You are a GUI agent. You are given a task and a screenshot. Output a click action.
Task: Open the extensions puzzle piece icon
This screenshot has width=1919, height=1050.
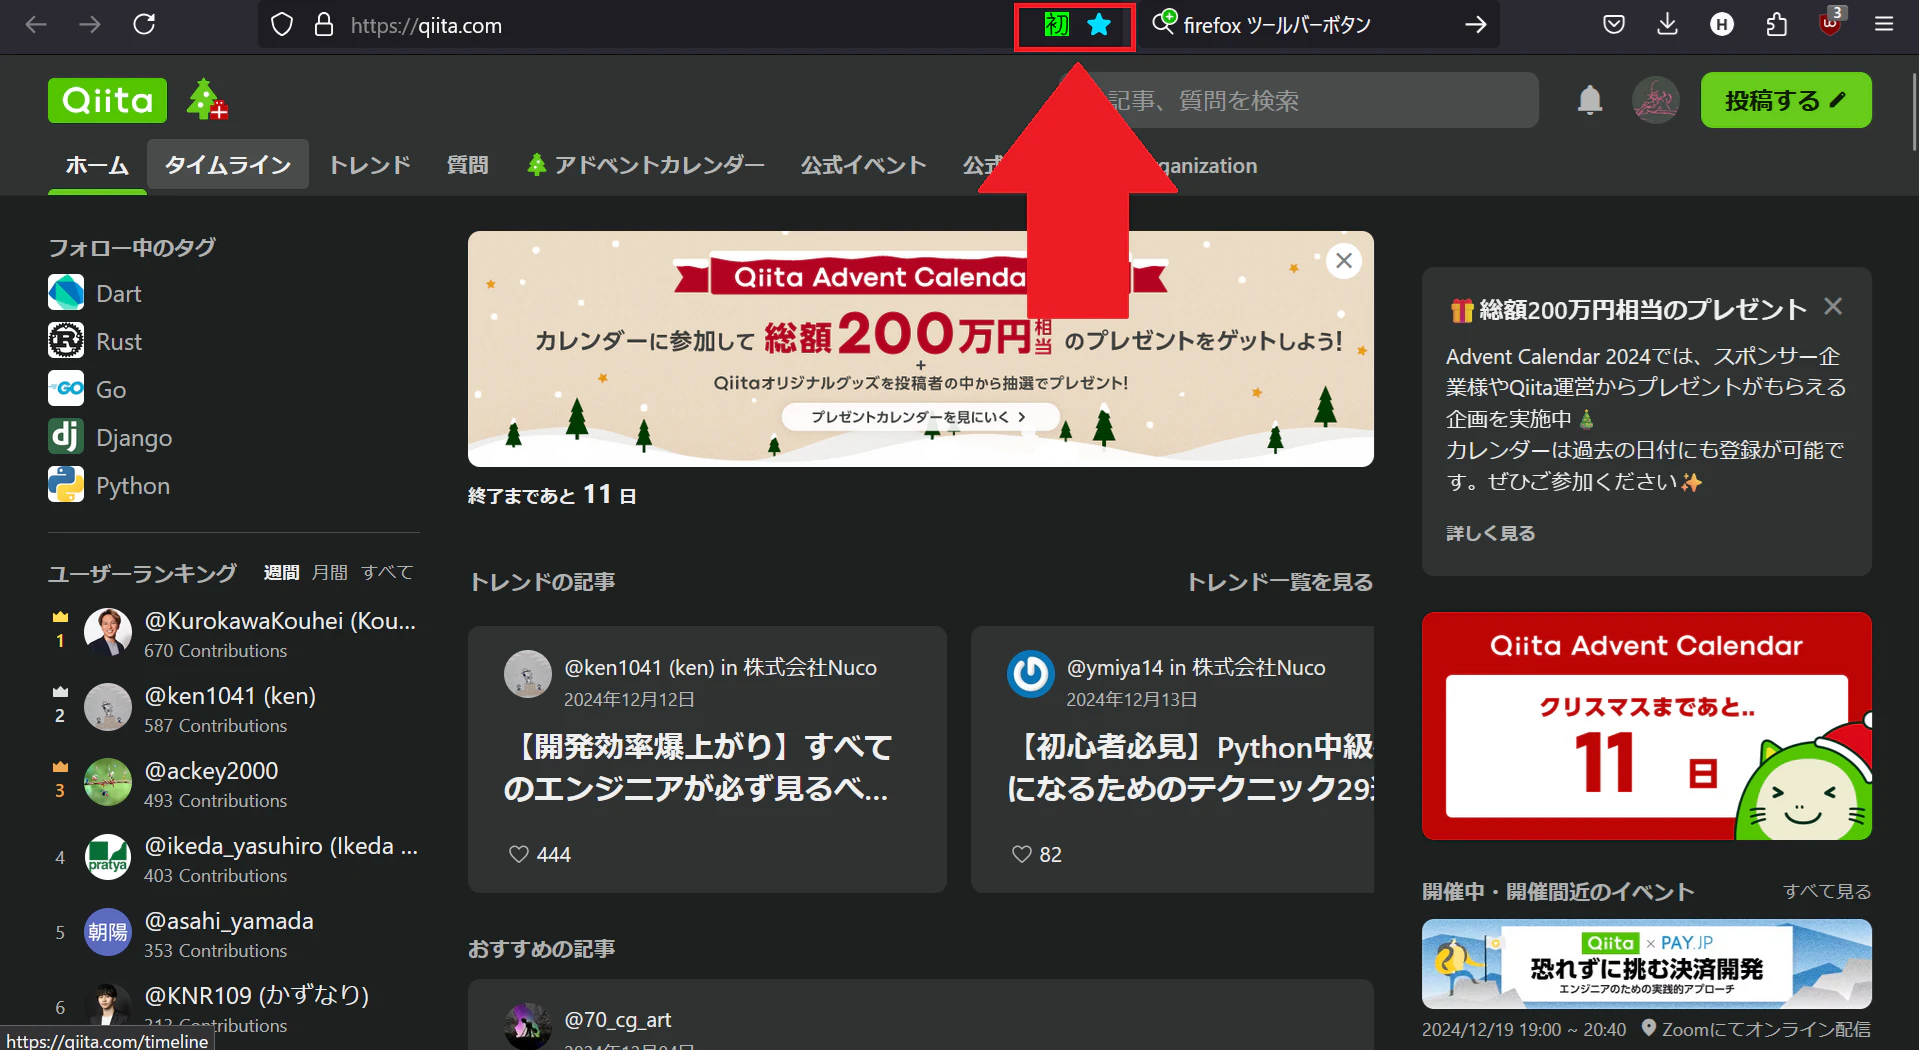pyautogui.click(x=1776, y=24)
